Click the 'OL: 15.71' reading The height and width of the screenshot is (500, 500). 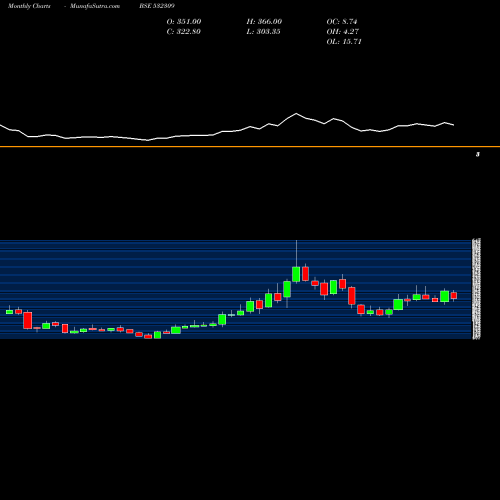point(344,42)
